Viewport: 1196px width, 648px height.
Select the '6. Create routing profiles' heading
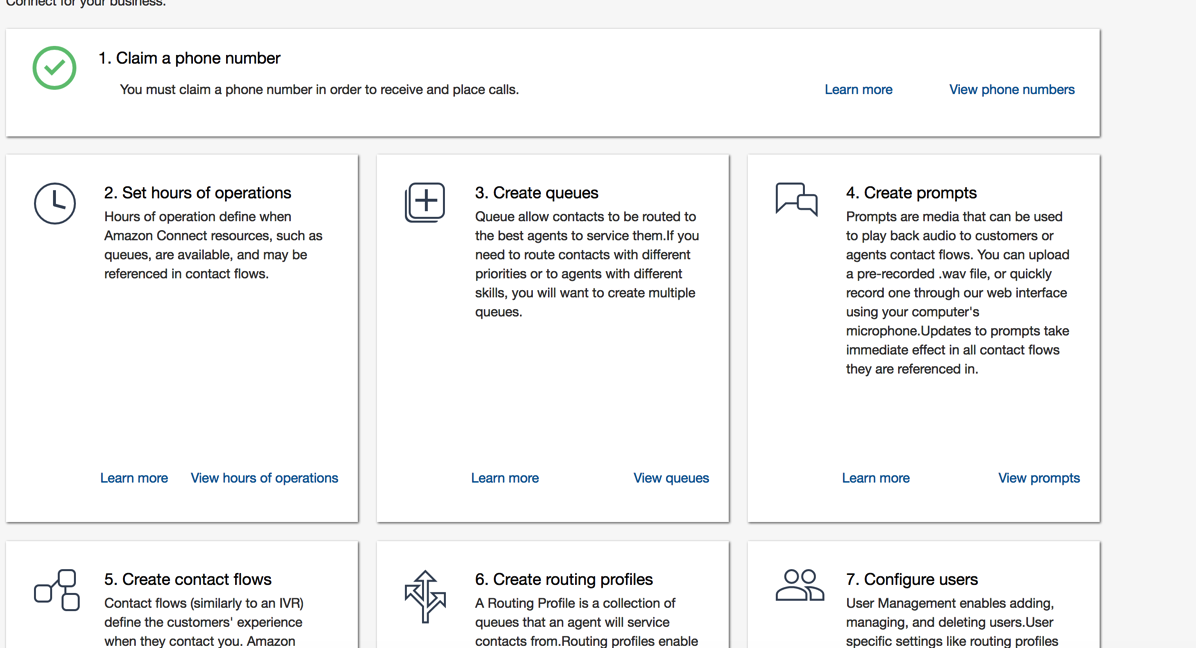click(x=563, y=579)
